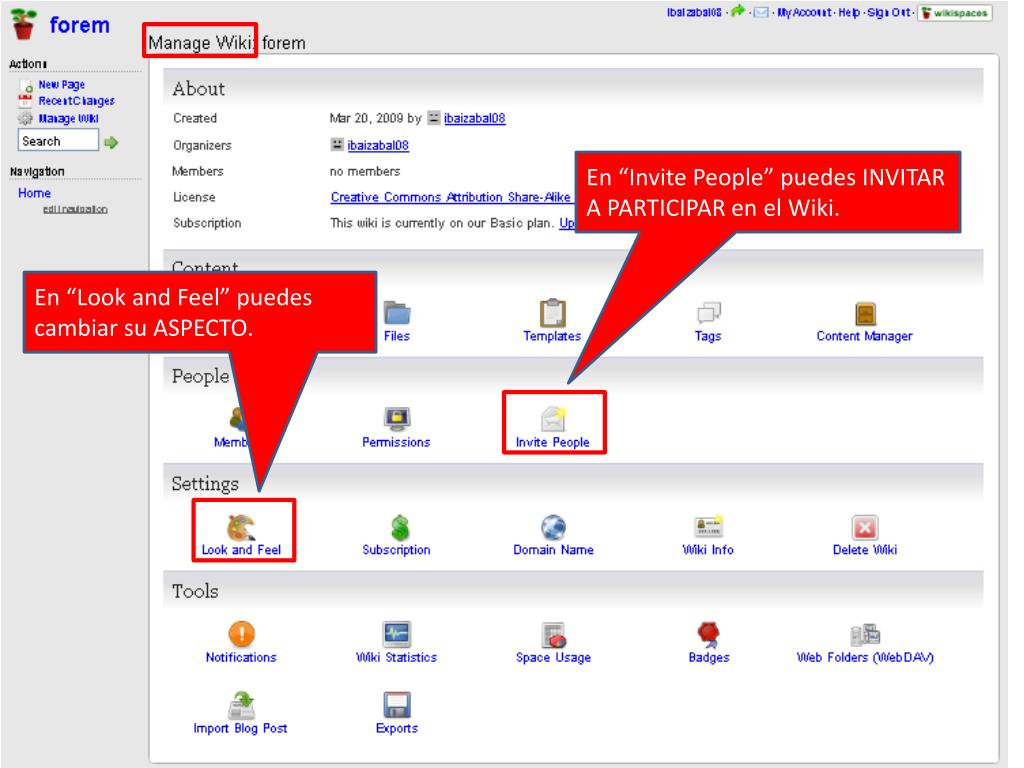Open the Web Folders (WebDAV) icon

(865, 634)
